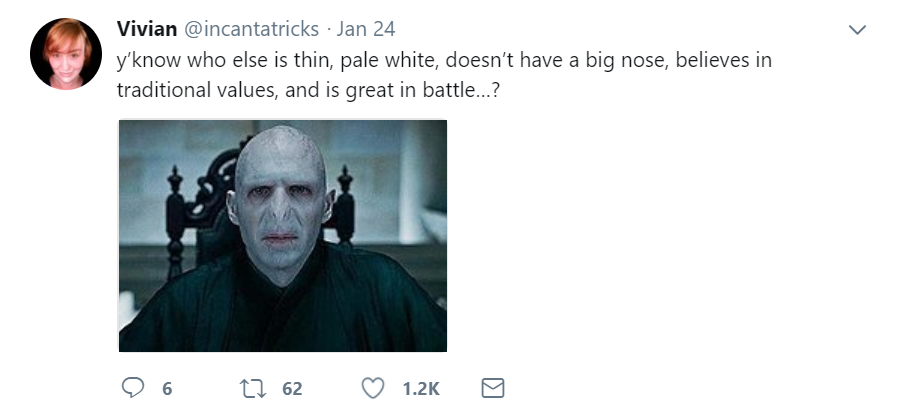This screenshot has height=412, width=900.
Task: Click the reply speech bubble icon
Action: click(x=133, y=388)
